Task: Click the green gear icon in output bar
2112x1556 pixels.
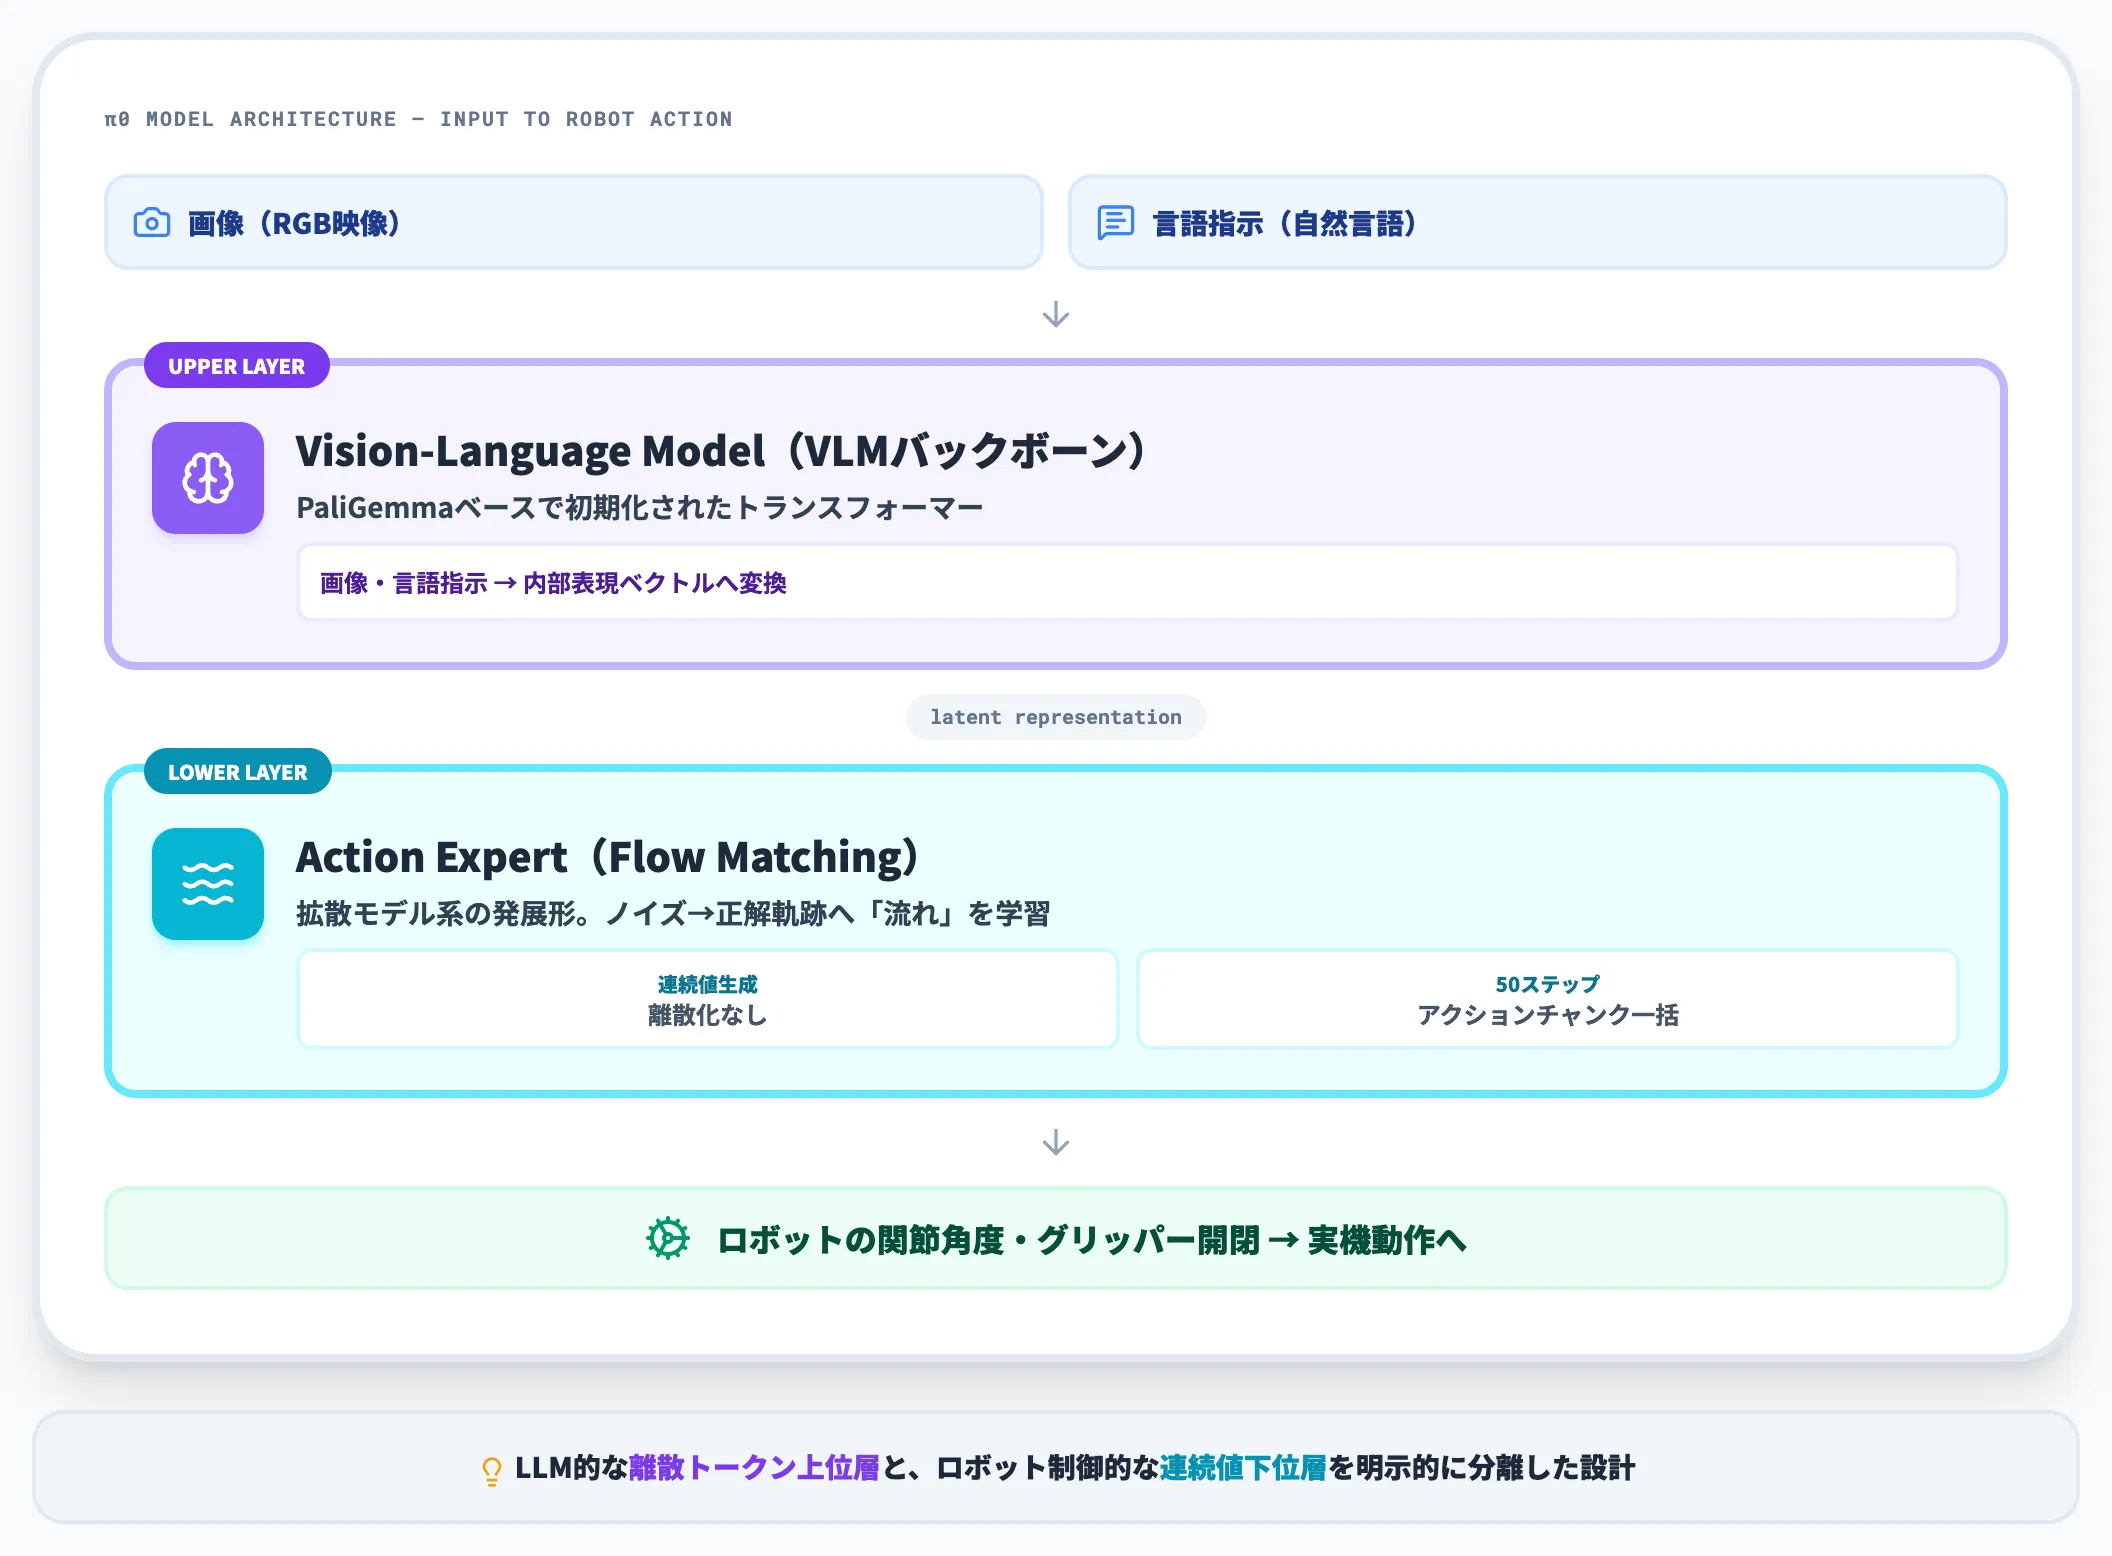Action: point(668,1239)
